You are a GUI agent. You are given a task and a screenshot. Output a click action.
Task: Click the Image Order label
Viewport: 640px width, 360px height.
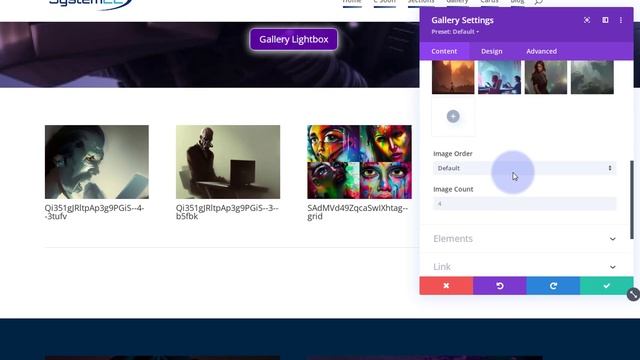click(453, 154)
